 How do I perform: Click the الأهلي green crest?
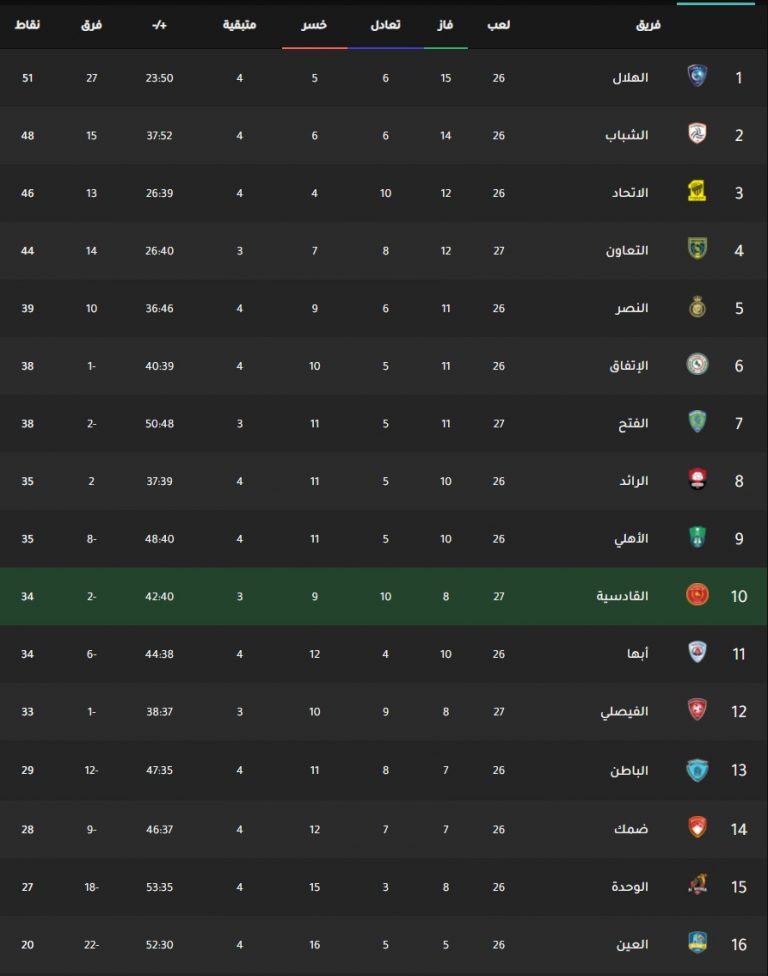pos(697,537)
